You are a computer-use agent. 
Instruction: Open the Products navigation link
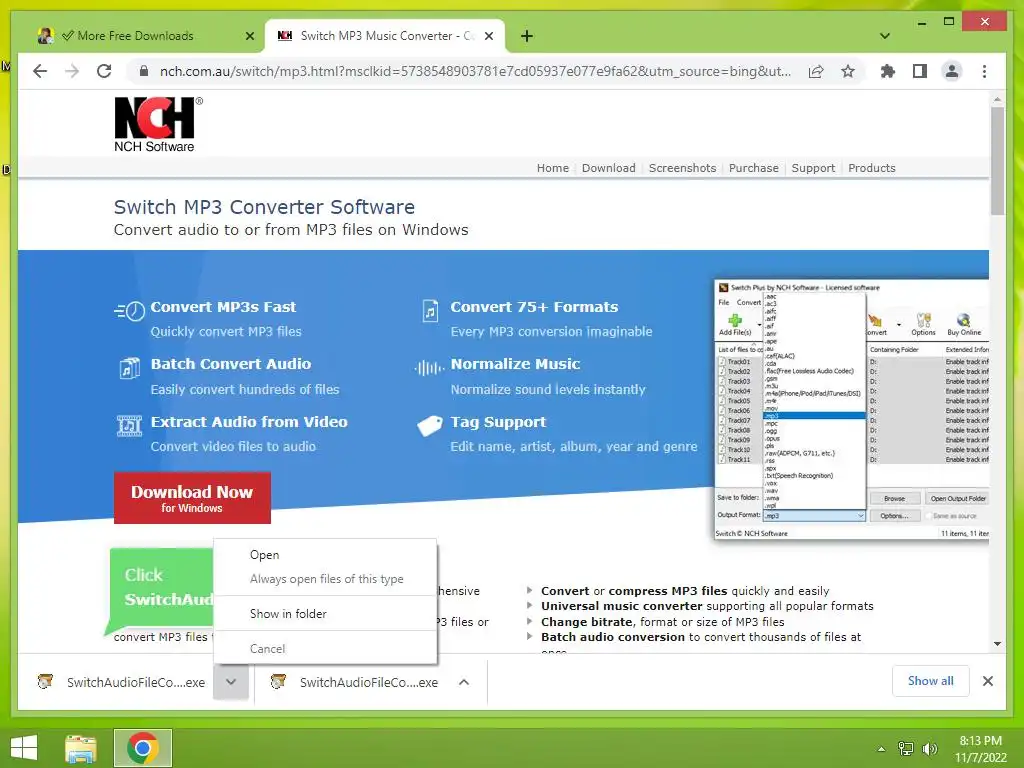[872, 168]
